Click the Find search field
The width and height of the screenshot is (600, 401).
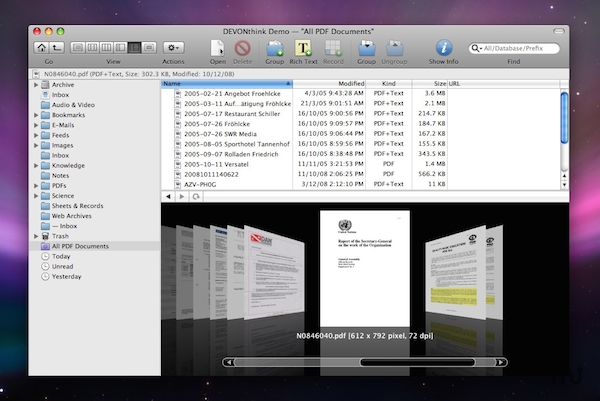[x=522, y=48]
